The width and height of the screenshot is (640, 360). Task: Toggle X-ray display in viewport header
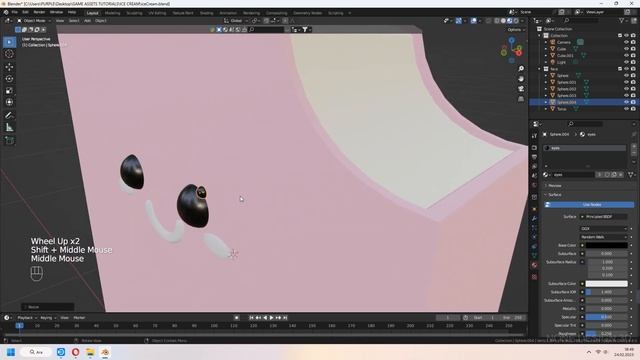(489, 21)
